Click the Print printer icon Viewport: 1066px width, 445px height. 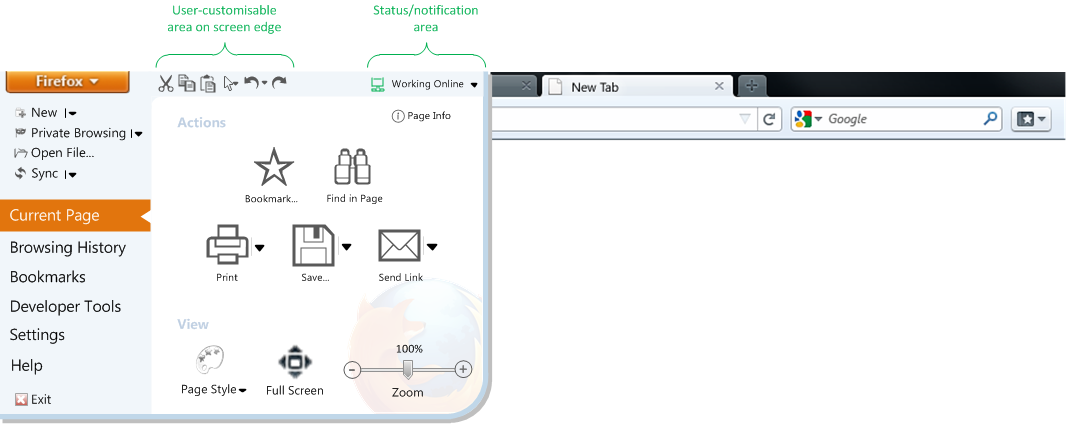tap(227, 245)
